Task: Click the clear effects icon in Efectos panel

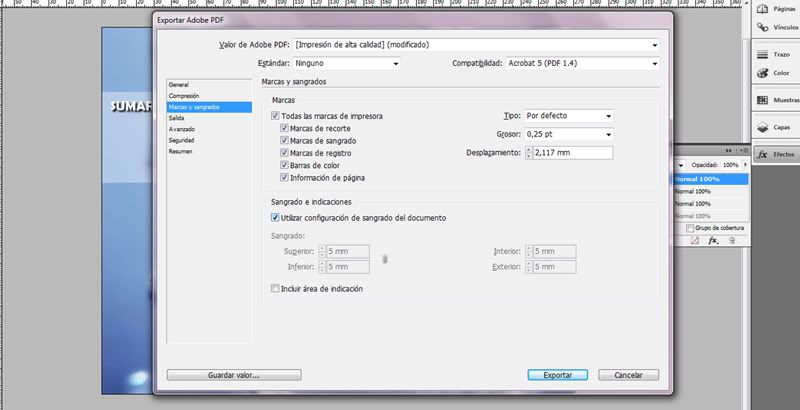Action: pos(695,240)
